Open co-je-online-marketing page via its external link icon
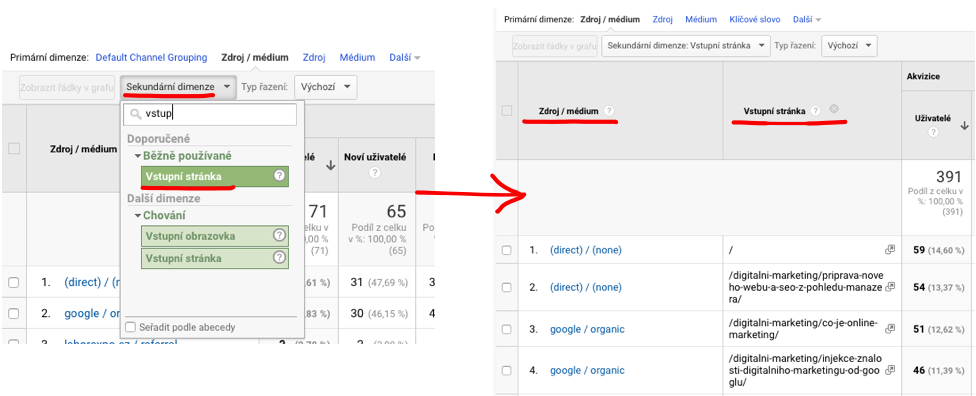The image size is (976, 396). [x=890, y=328]
